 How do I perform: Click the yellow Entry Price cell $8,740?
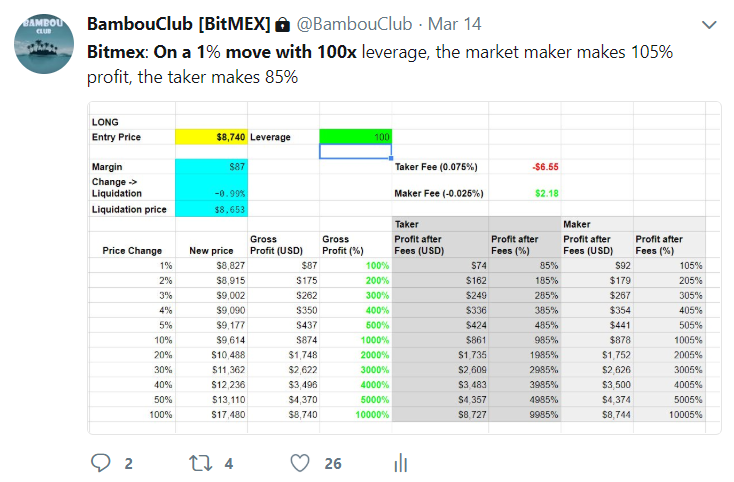point(212,137)
